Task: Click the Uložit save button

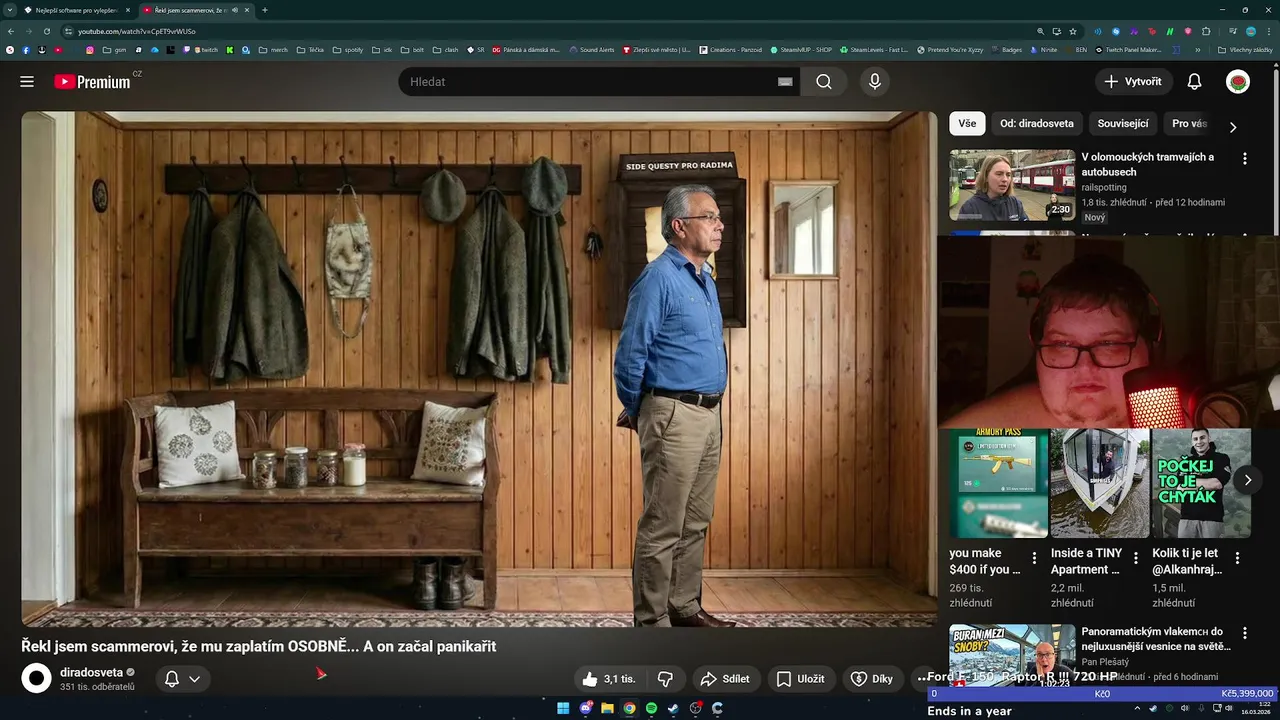Action: point(801,679)
